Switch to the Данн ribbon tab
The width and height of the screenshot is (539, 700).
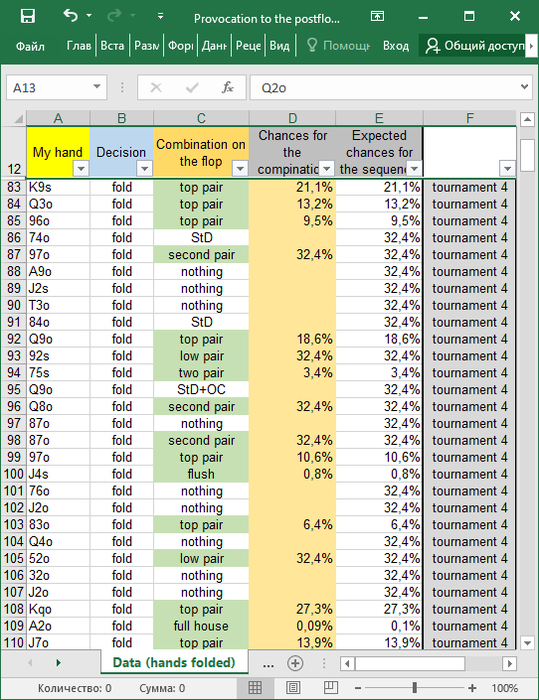click(x=214, y=46)
